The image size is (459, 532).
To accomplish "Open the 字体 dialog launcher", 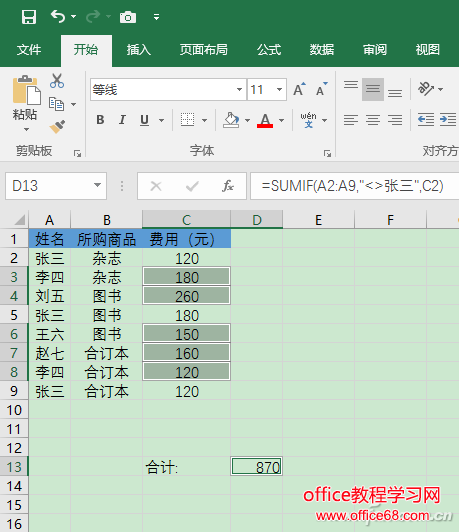I will 327,154.
